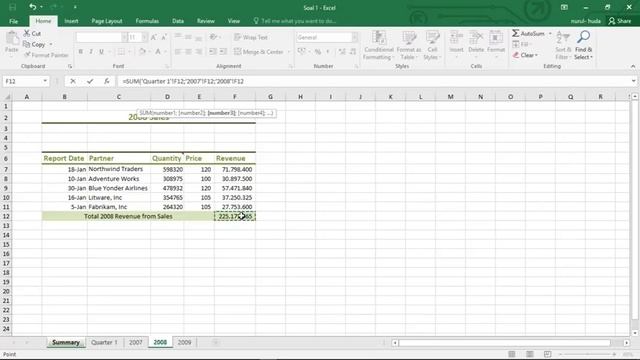This screenshot has height=360, width=640.
Task: Click the Fill Color bucket
Action: (x=142, y=52)
